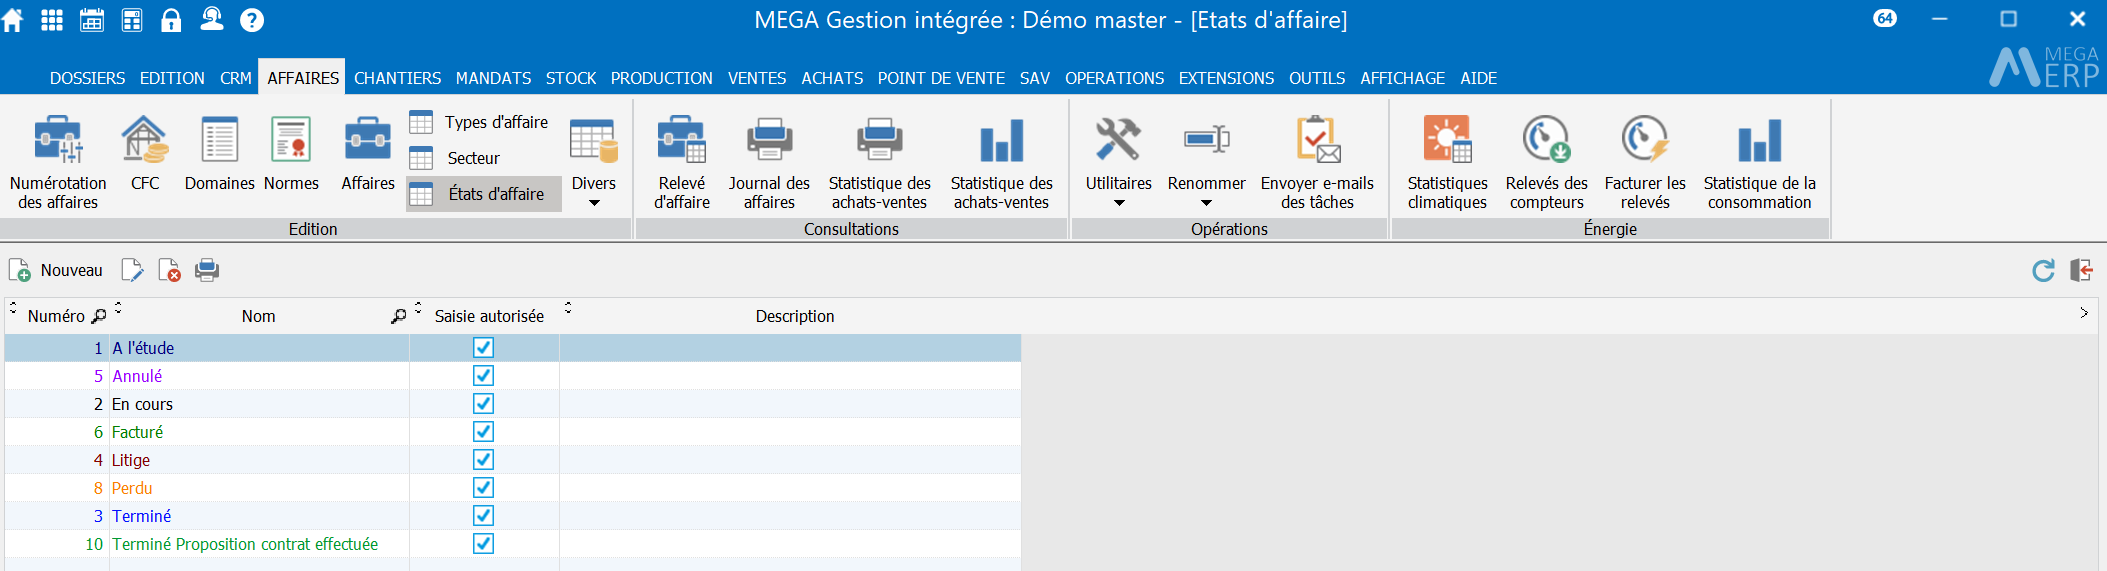Open Relevés des compteurs

click(x=1546, y=163)
